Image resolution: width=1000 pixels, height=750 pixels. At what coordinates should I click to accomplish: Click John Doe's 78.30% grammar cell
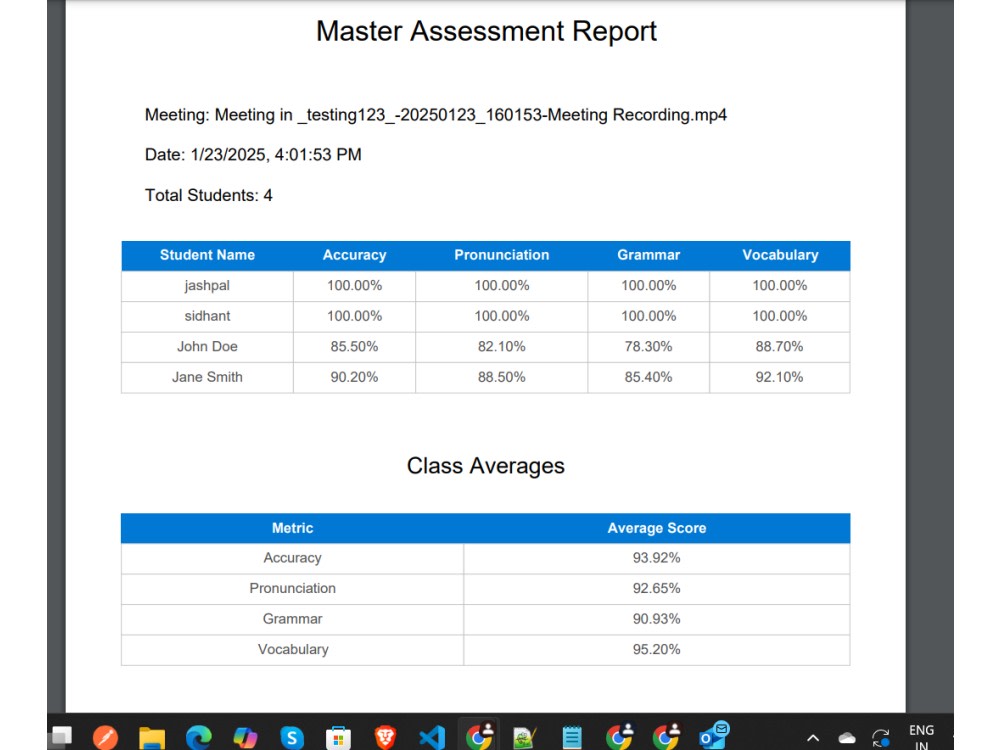tap(649, 347)
